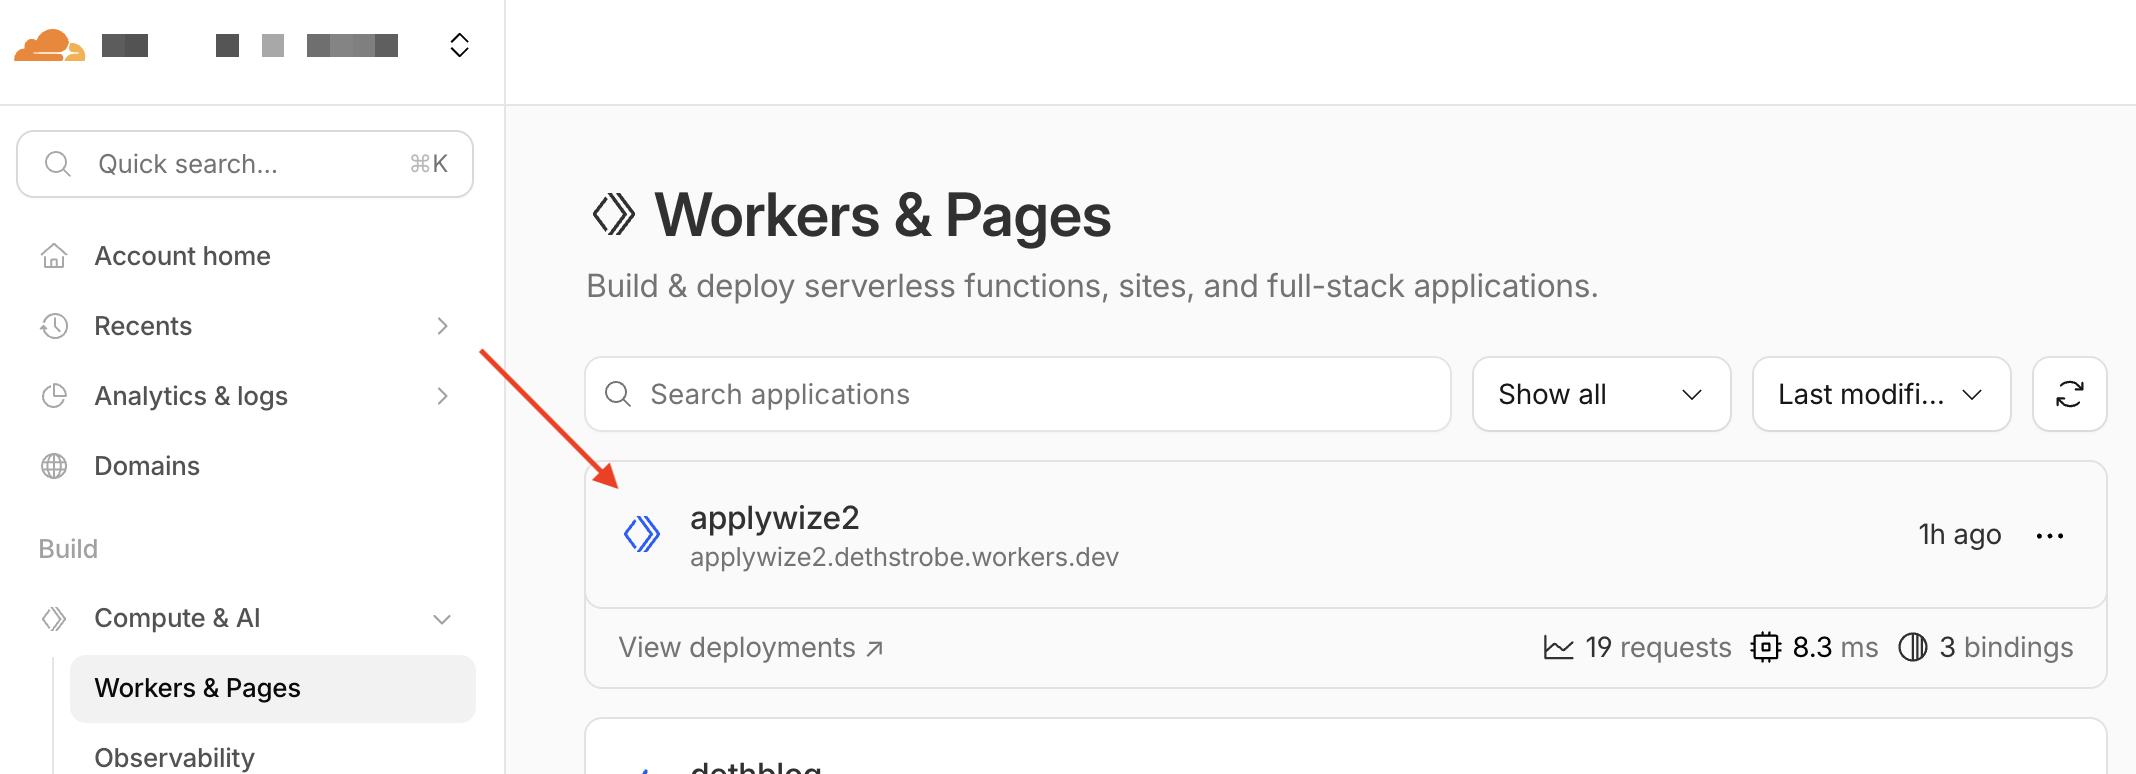The image size is (2136, 774).
Task: Click the requests chart icon
Action: (1558, 648)
